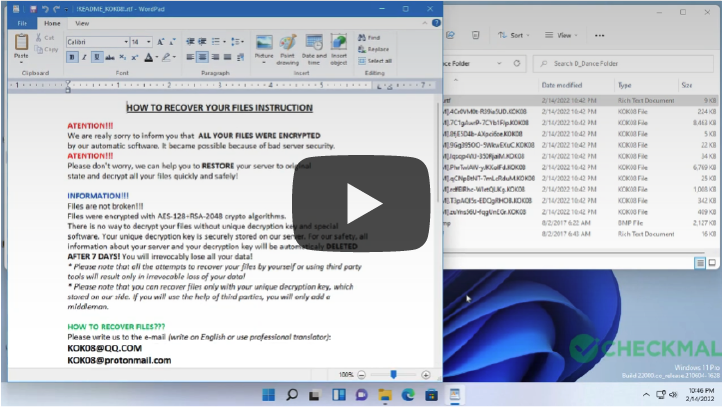Screen dimensions: 722x407
Task: Increase paragraph indent
Action: (x=202, y=42)
